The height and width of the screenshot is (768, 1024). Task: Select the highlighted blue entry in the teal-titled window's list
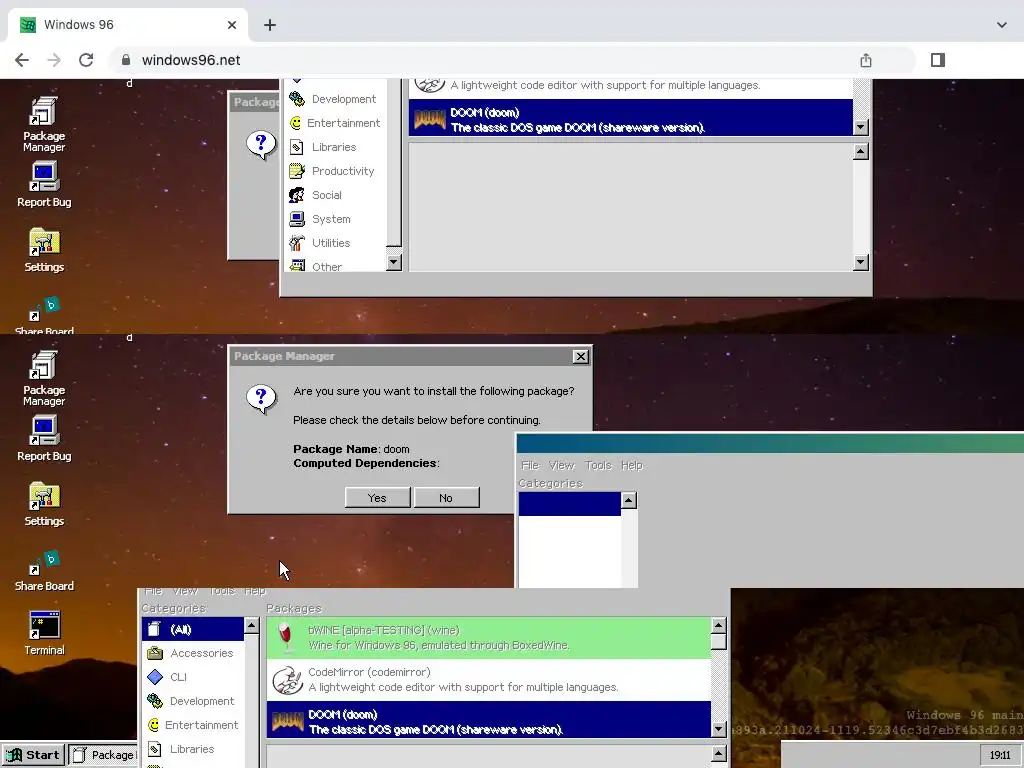[x=569, y=504]
